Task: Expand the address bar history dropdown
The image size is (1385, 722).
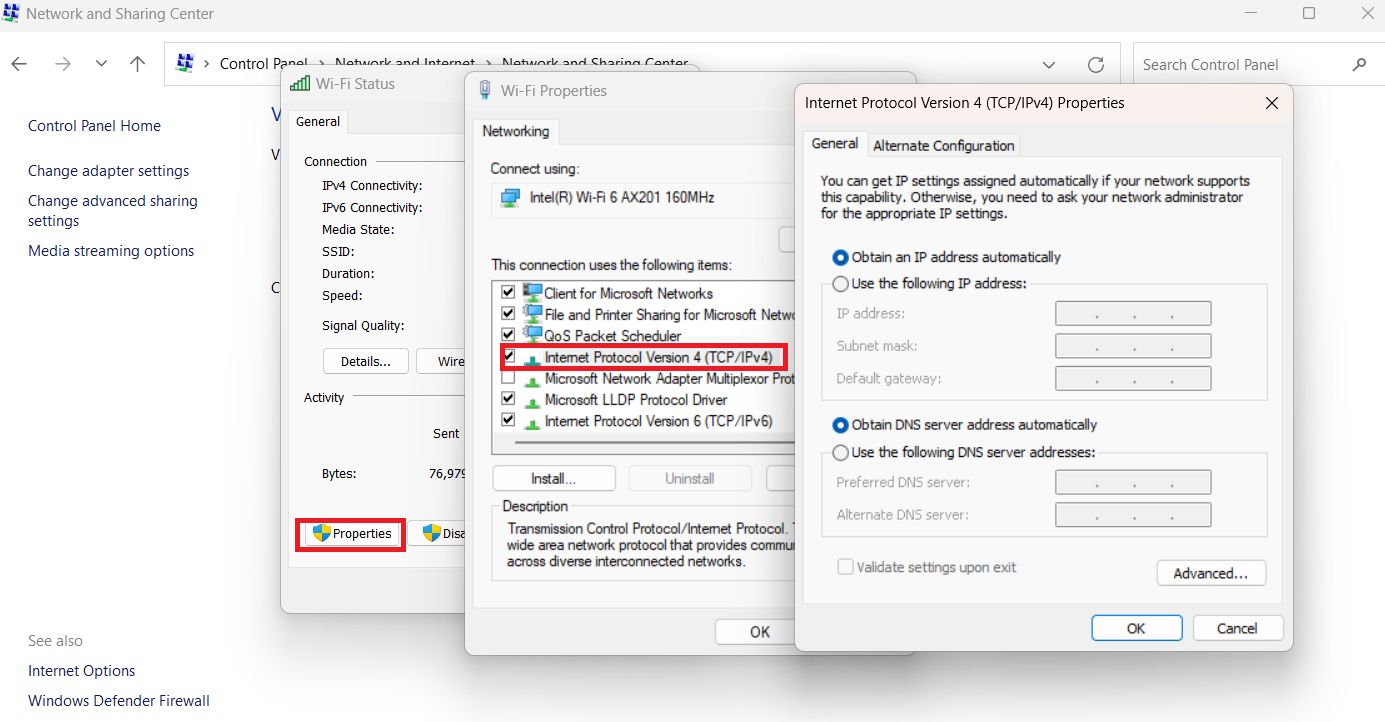Action: 1049,64
